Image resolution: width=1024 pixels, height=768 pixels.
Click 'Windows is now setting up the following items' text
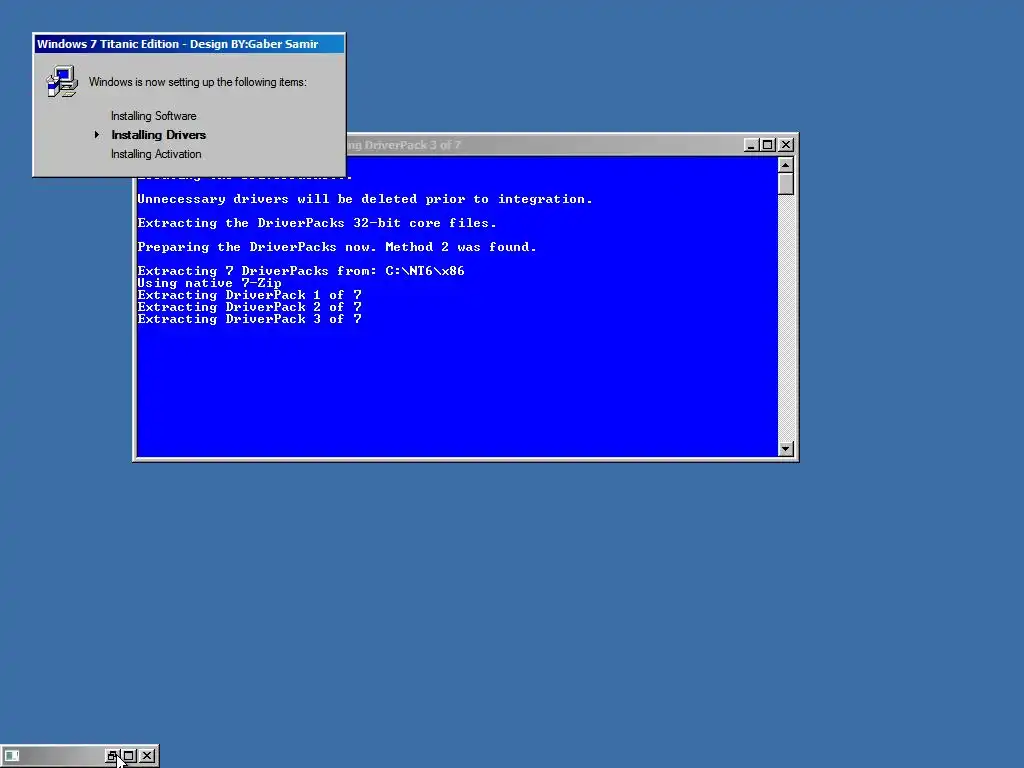[198, 82]
